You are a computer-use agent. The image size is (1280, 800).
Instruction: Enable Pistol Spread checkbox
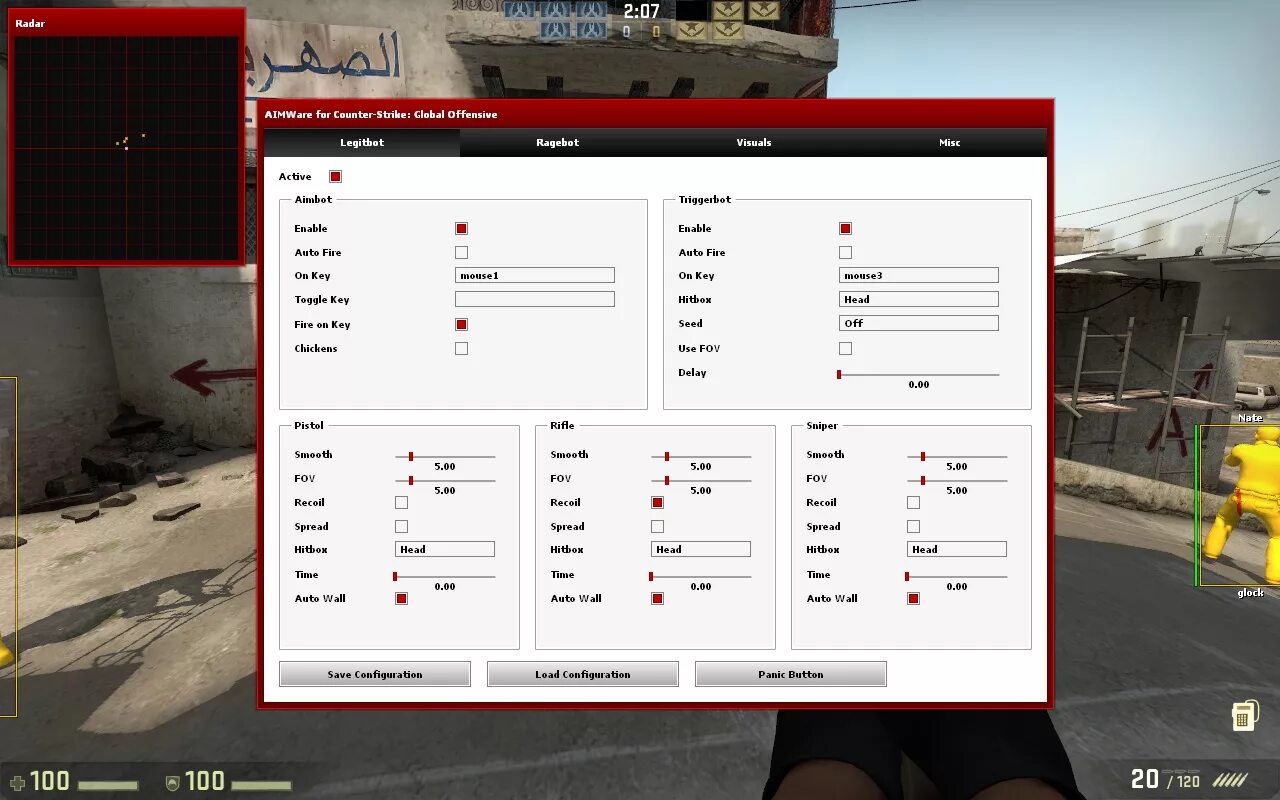click(x=401, y=527)
